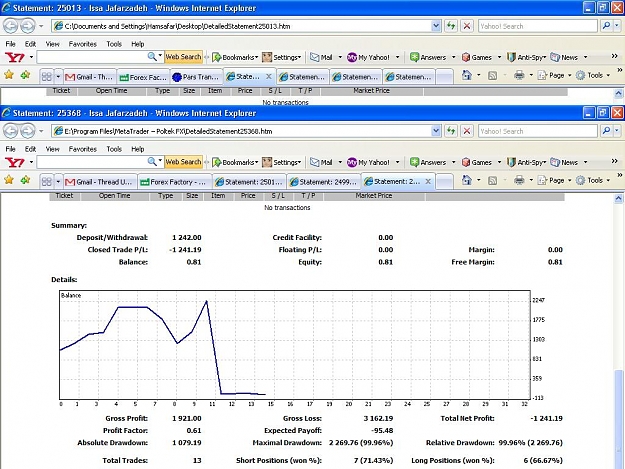The image size is (625, 469).
Task: Click Quick Tabs icon in Statement 25368 window
Action: (47, 182)
